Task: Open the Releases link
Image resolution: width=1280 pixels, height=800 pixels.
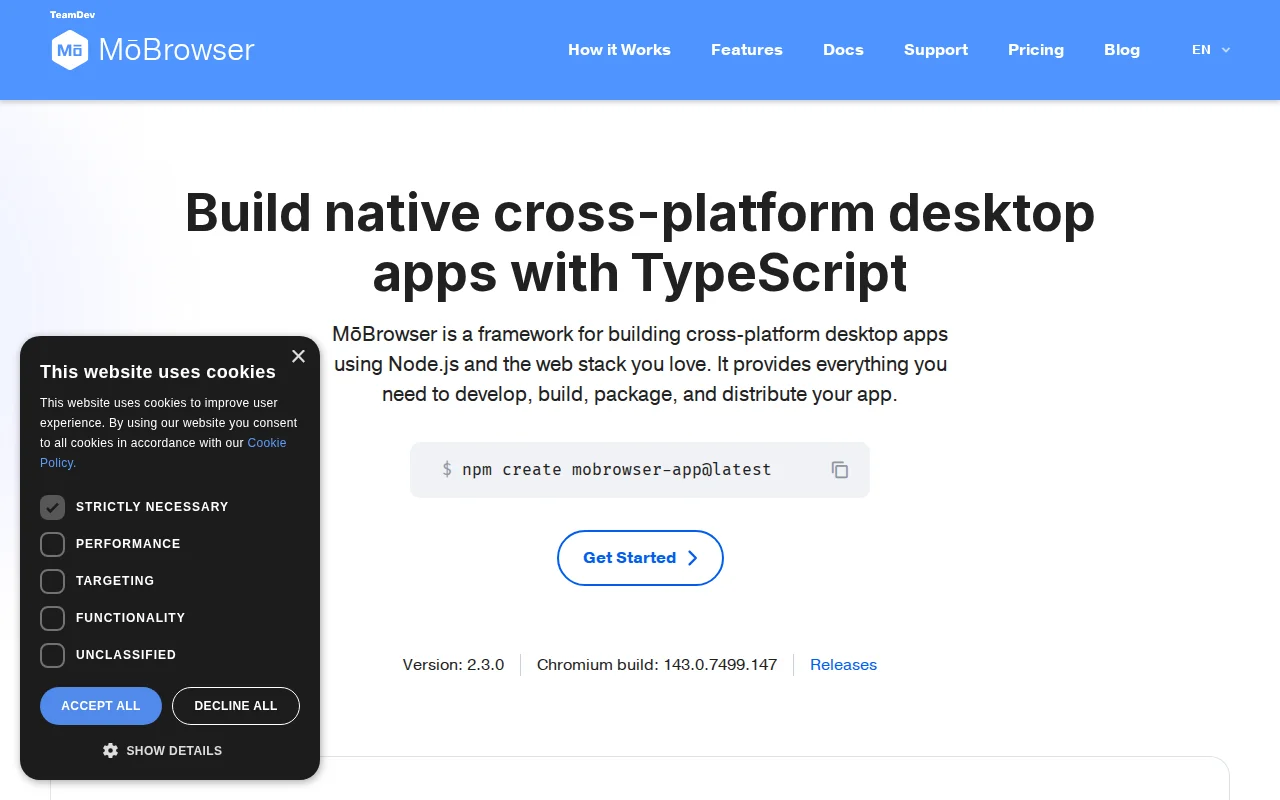Action: [843, 665]
